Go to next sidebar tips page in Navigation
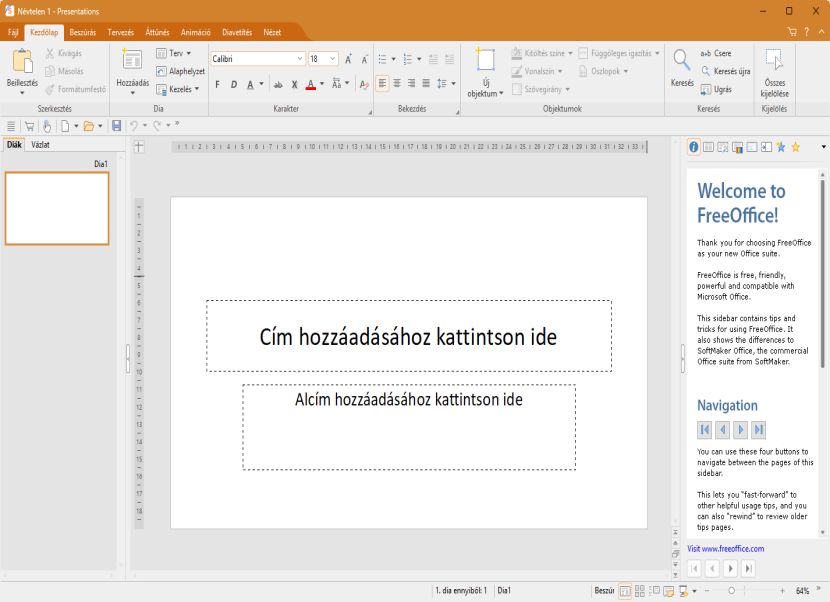Screen dimensions: 830x602 pos(741,429)
